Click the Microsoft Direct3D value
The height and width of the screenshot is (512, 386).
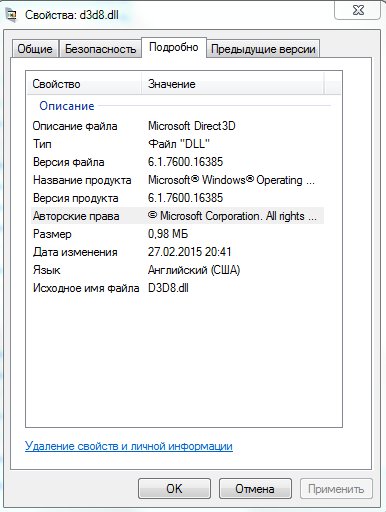(192, 126)
